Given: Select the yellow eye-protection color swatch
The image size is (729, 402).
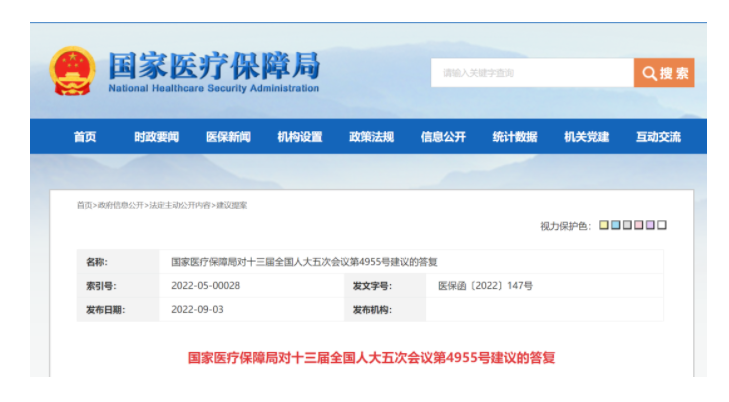Looking at the screenshot, I should click(603, 225).
